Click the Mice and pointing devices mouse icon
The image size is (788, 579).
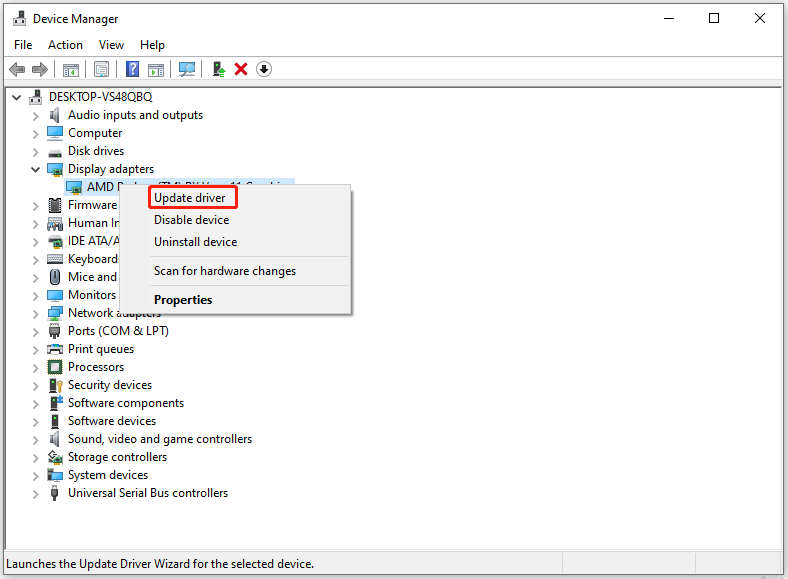(55, 277)
